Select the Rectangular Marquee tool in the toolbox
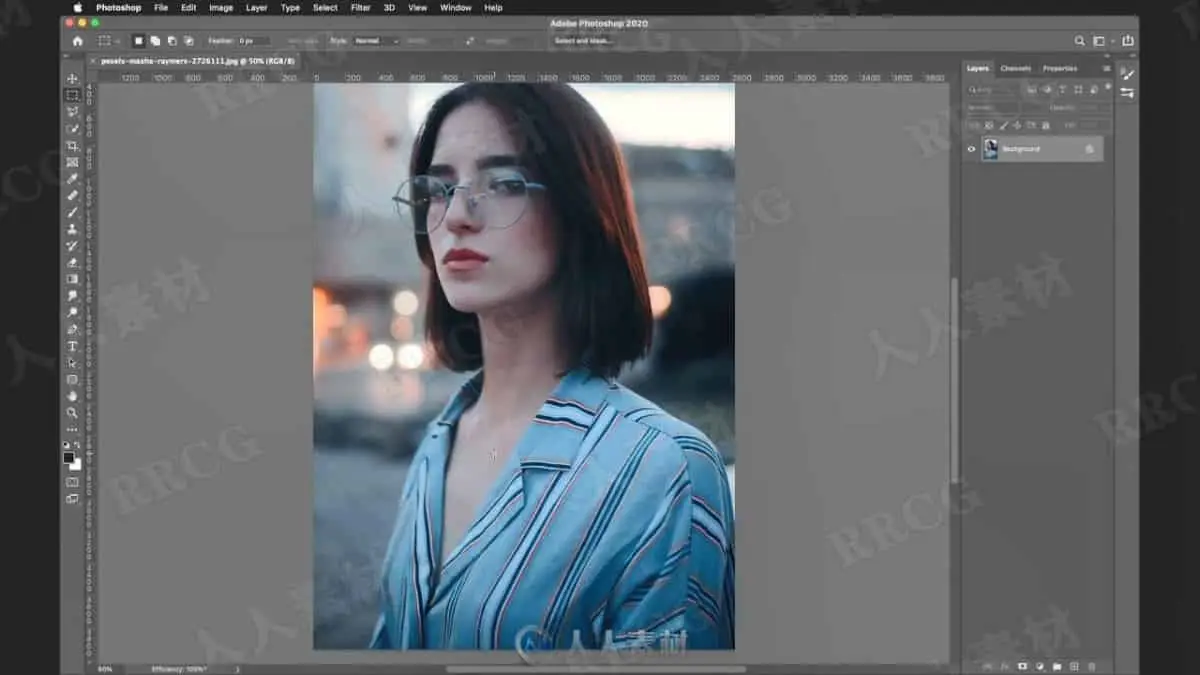The height and width of the screenshot is (675, 1200). tap(72, 95)
